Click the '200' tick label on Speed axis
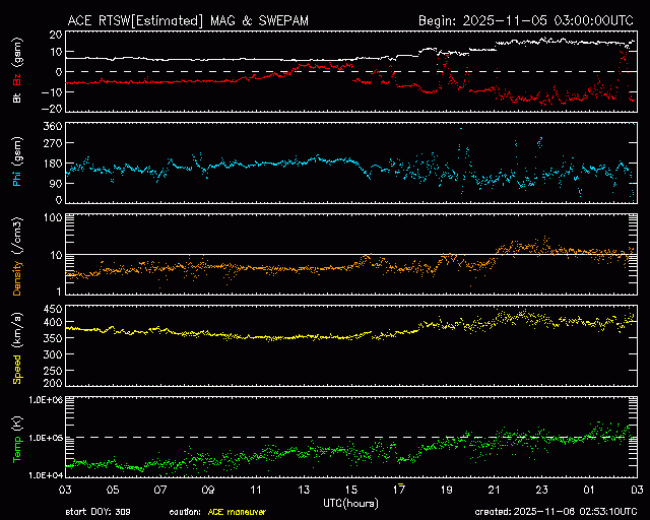The height and width of the screenshot is (520, 650). [53, 383]
